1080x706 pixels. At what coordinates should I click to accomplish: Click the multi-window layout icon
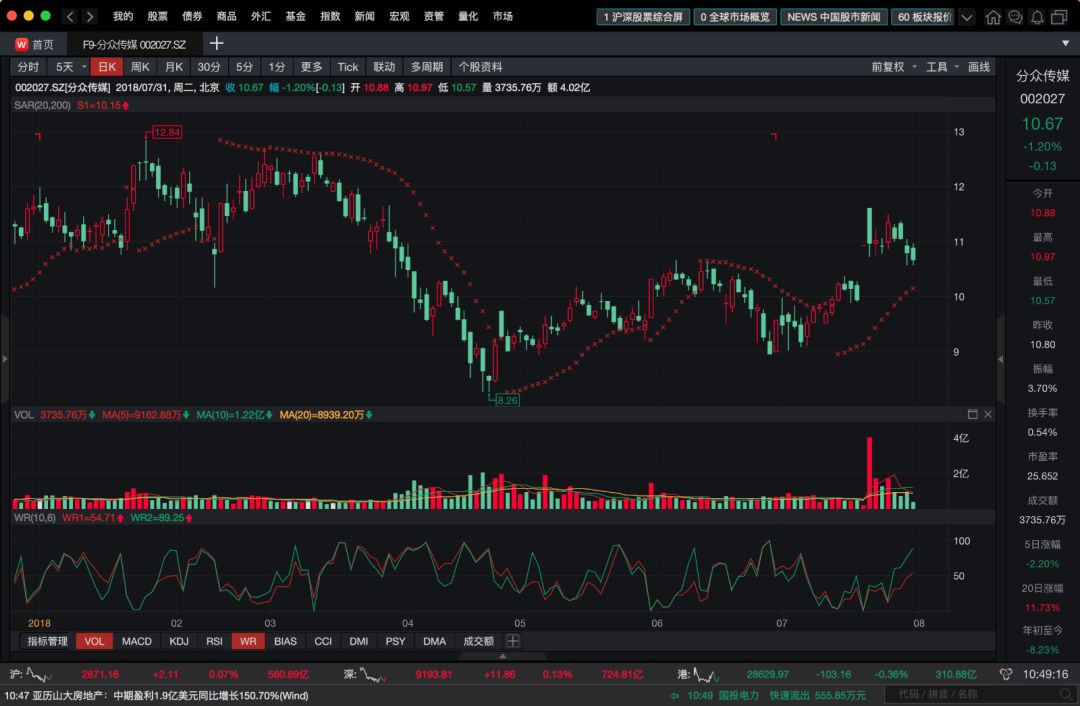click(1060, 17)
